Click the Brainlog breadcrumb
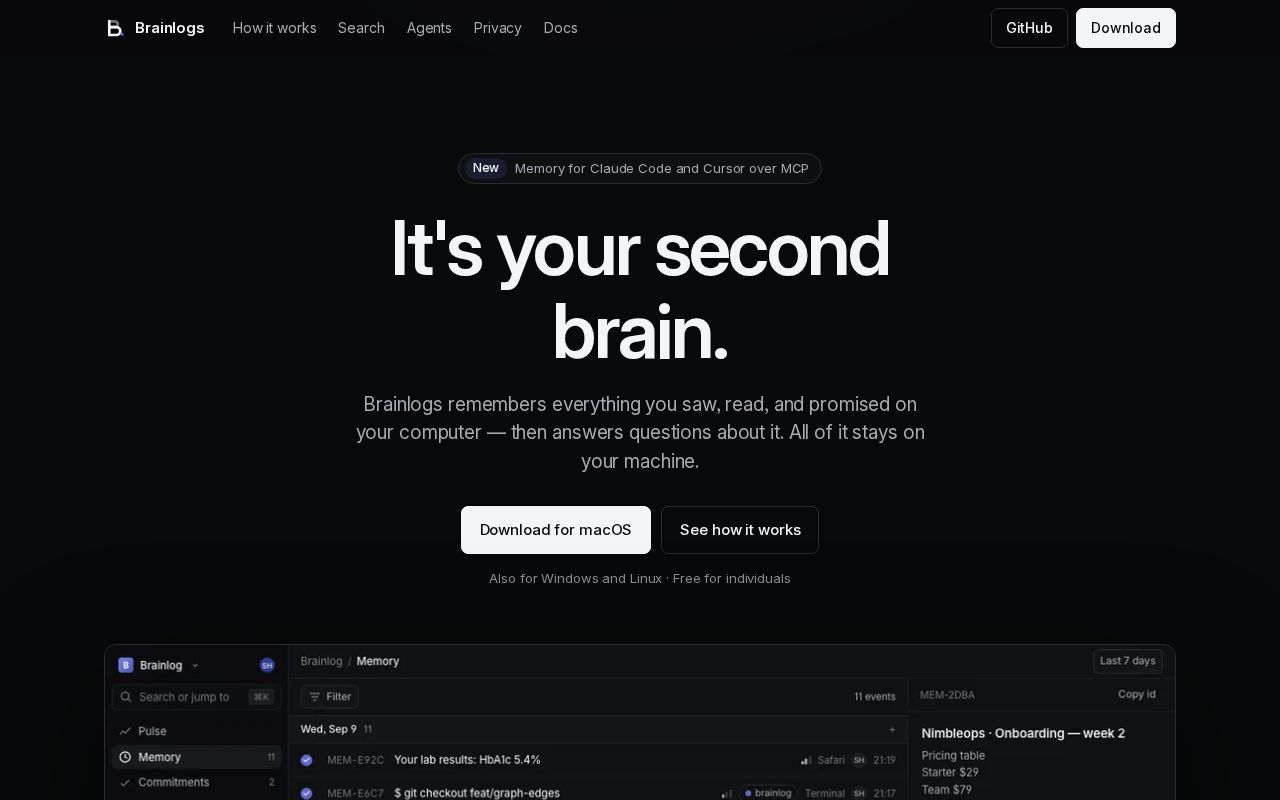1280x800 pixels. [321, 661]
